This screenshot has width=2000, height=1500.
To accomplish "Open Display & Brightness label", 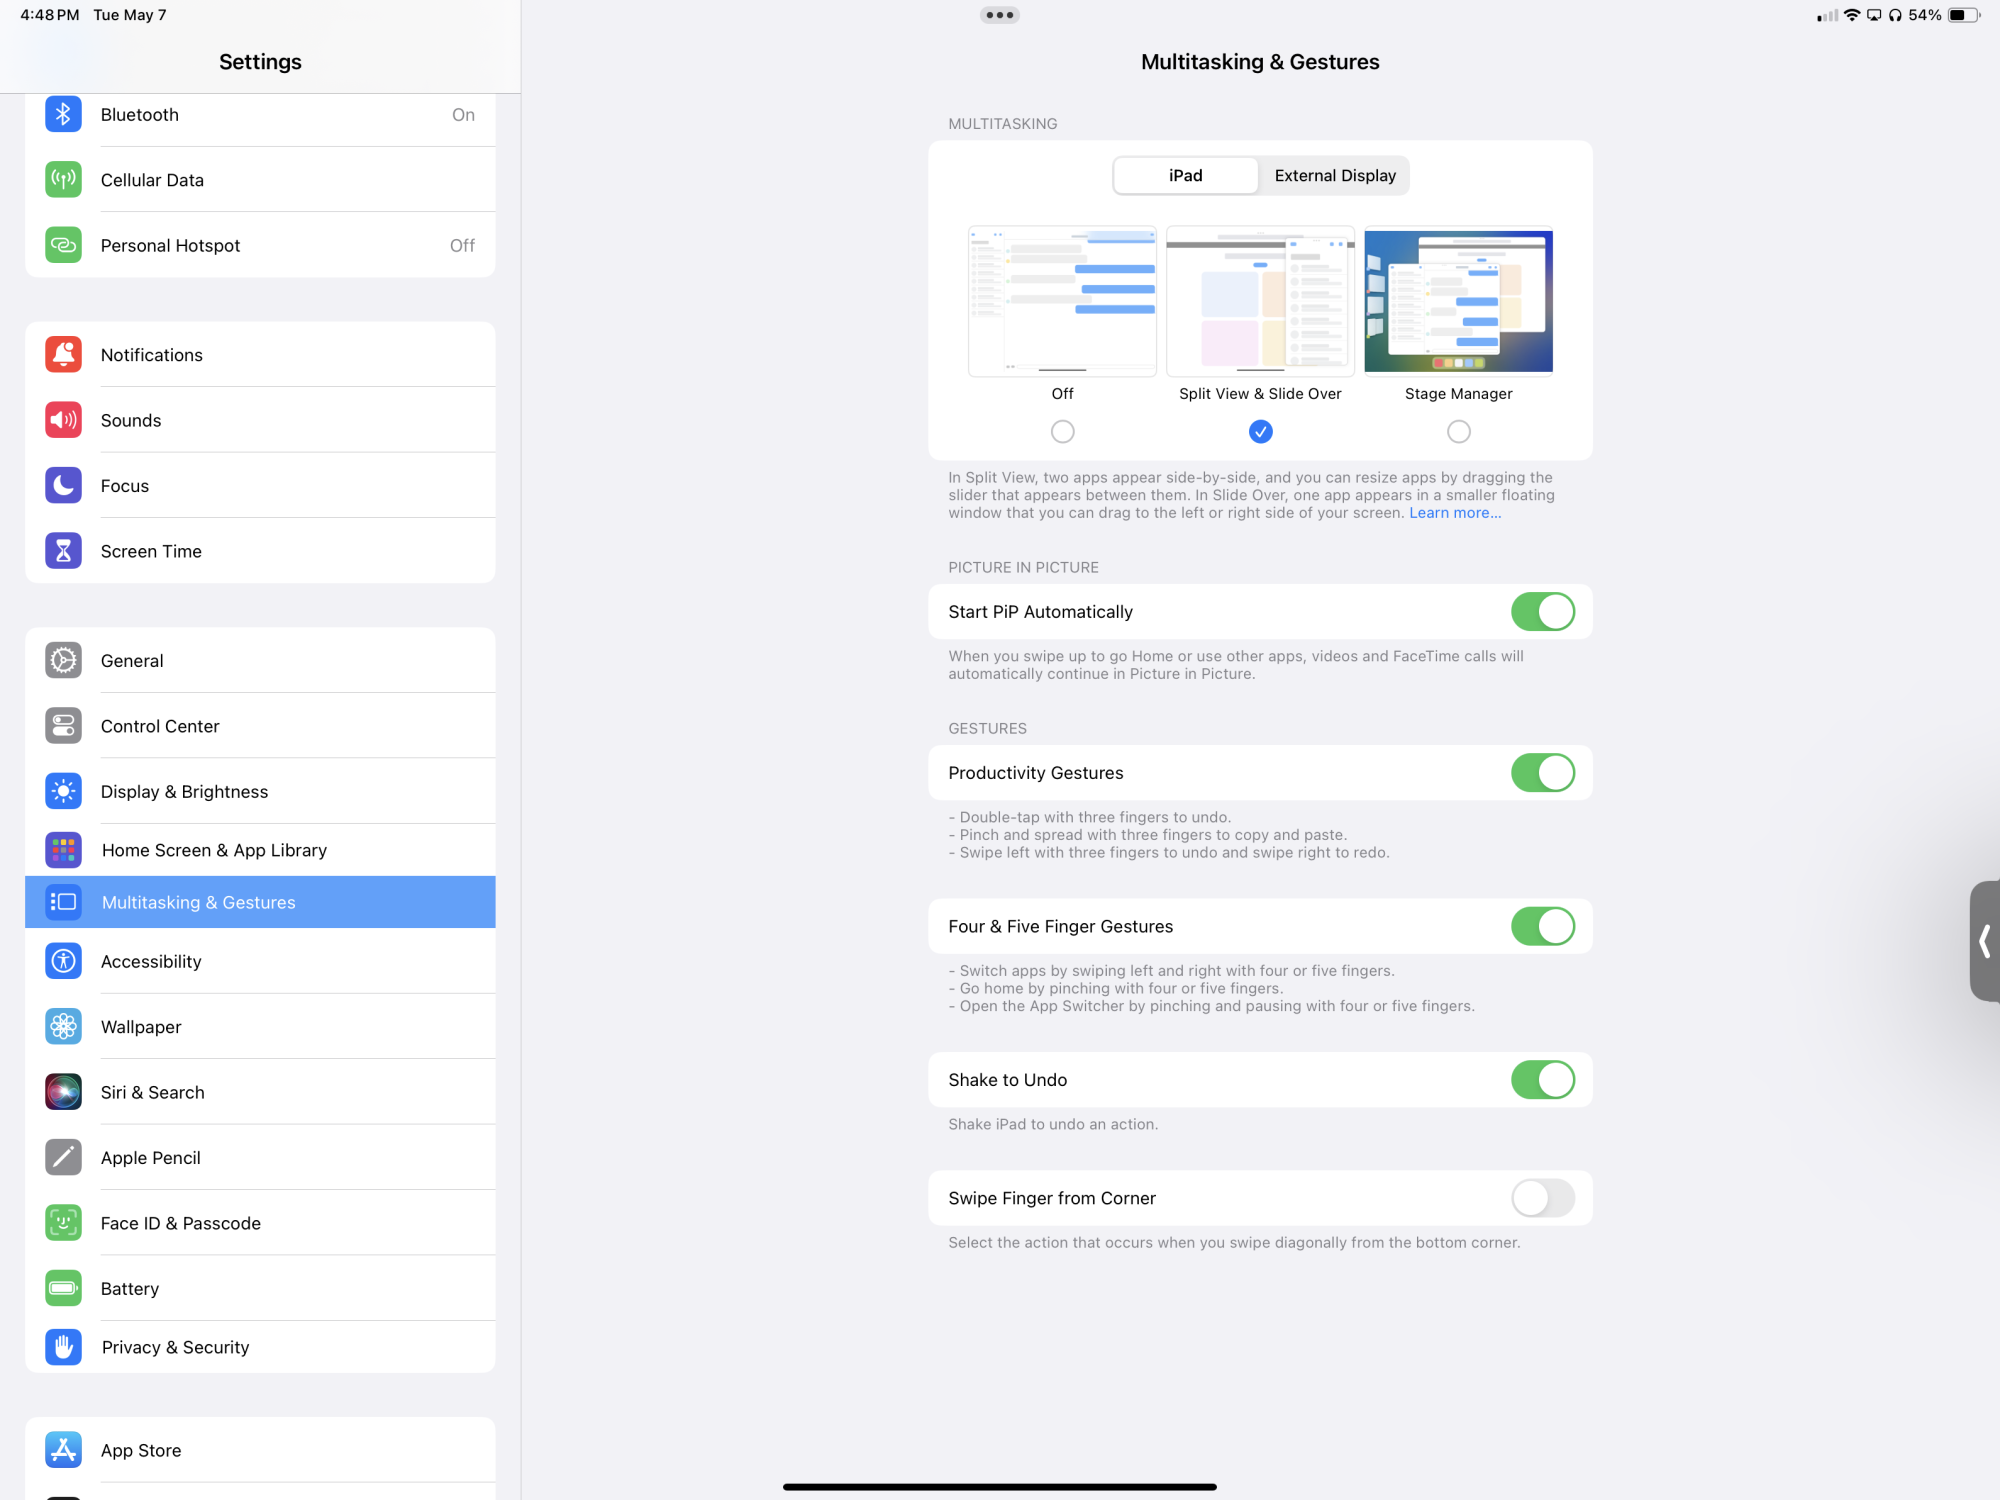I will (185, 792).
